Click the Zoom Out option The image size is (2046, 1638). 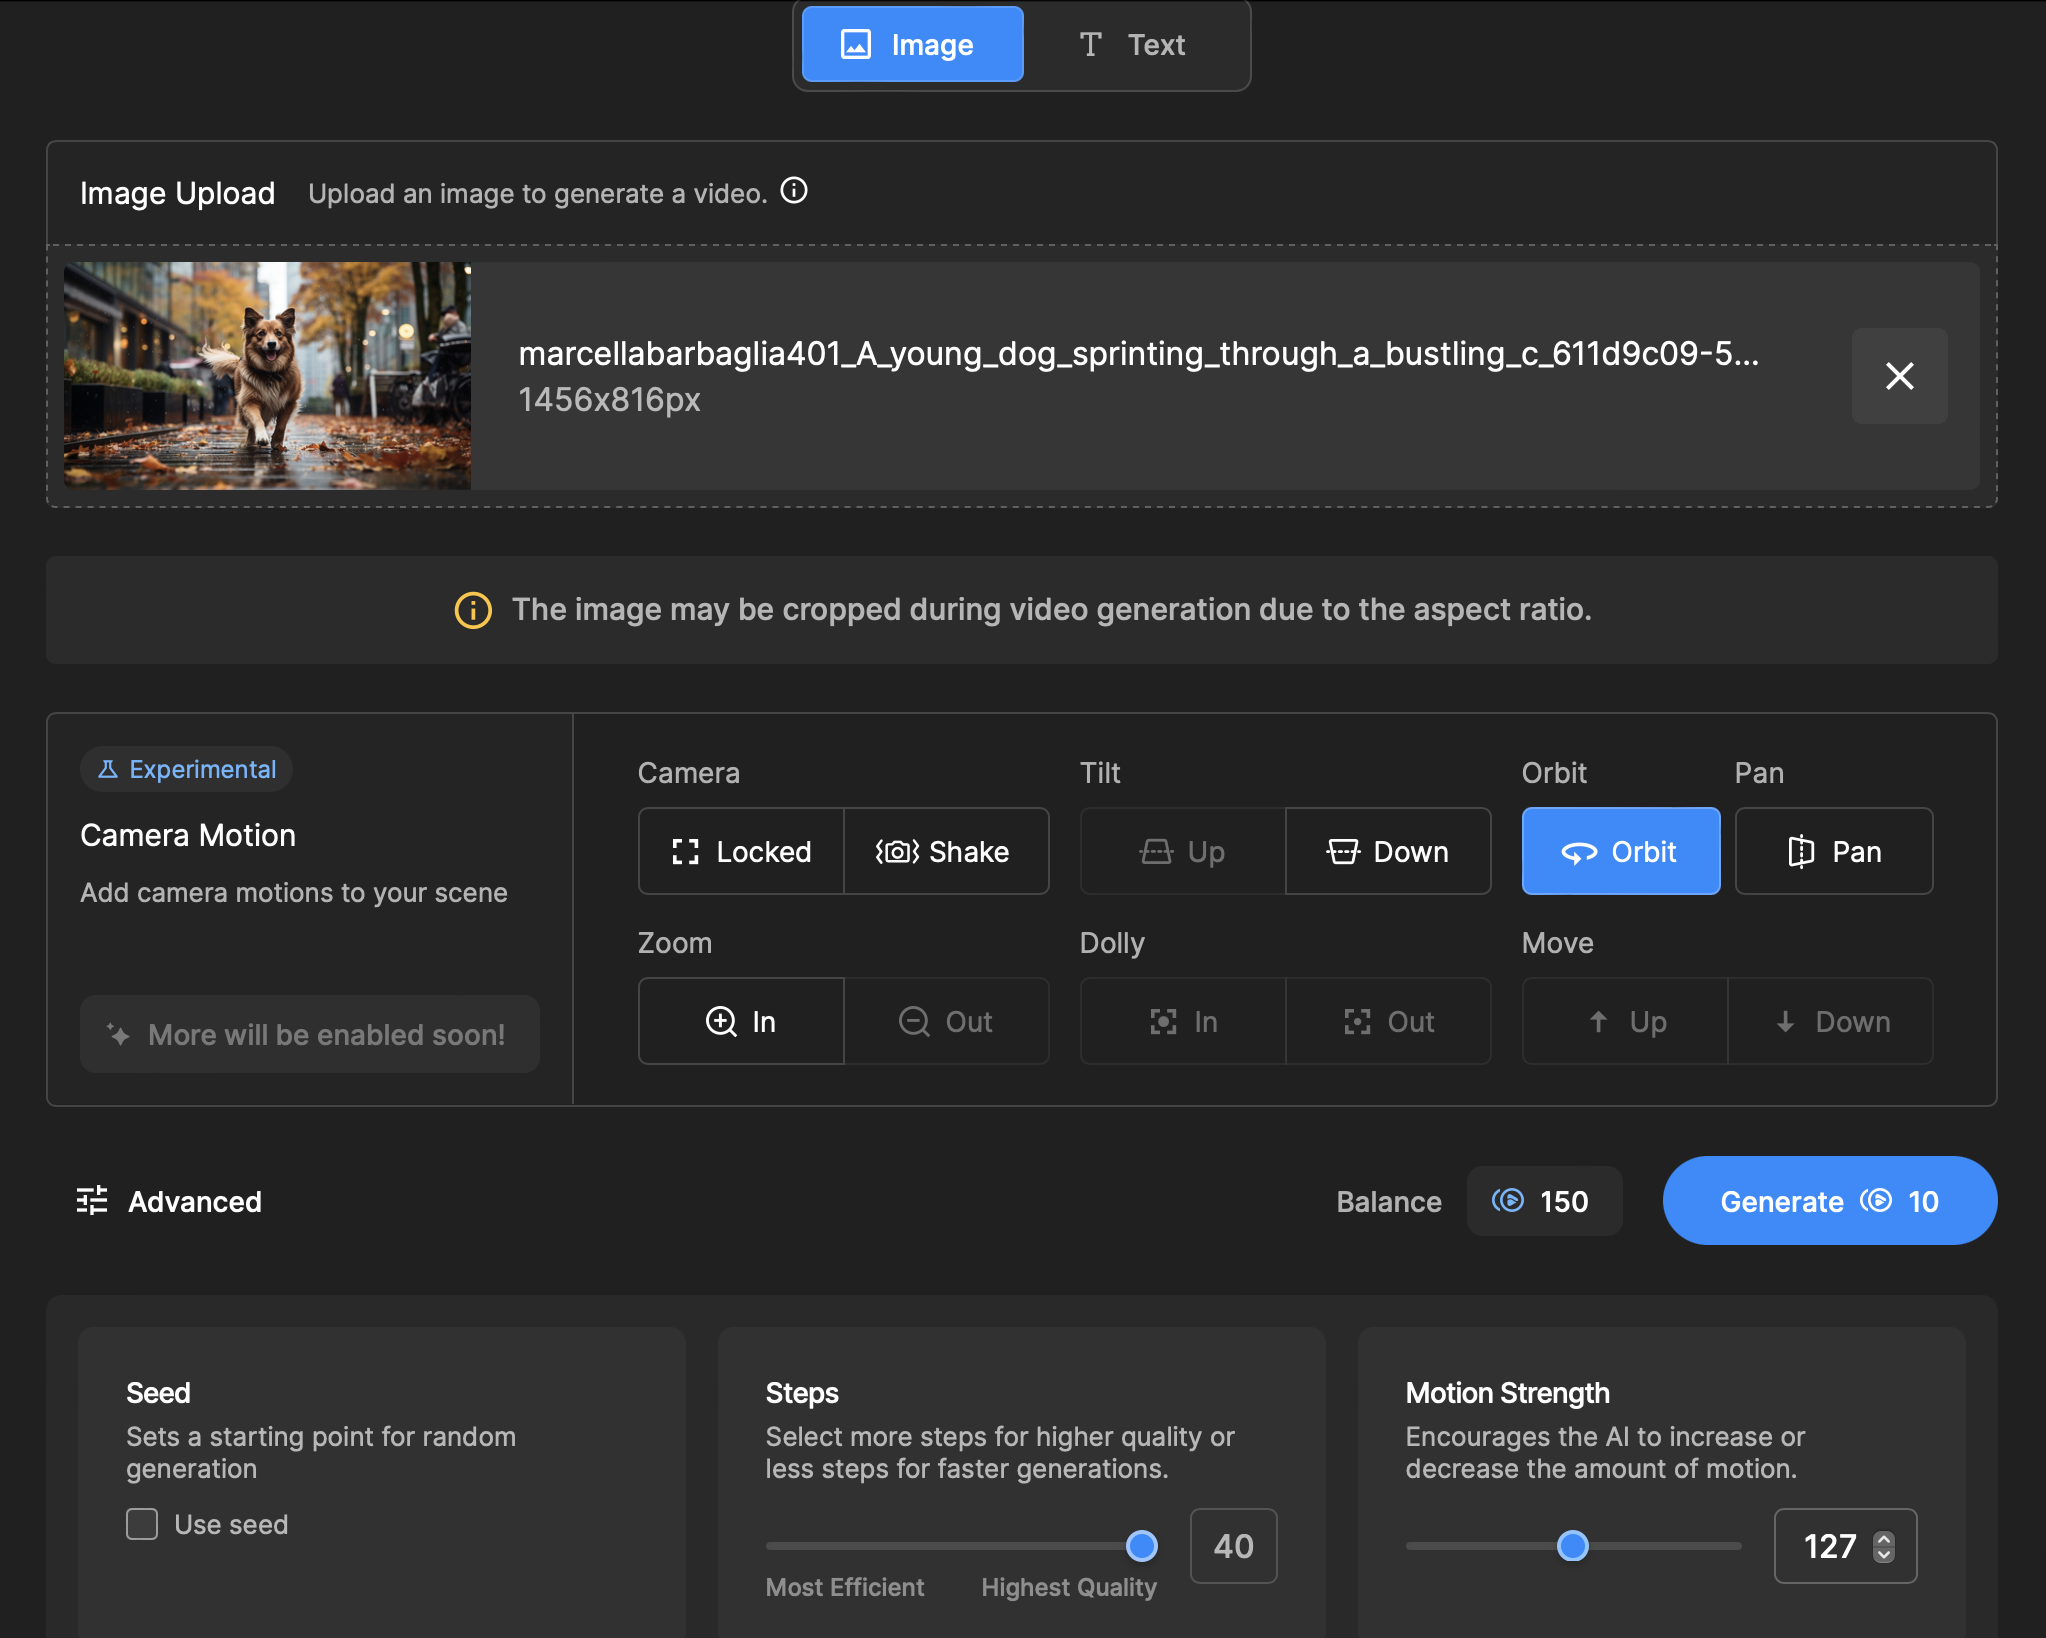[945, 1021]
